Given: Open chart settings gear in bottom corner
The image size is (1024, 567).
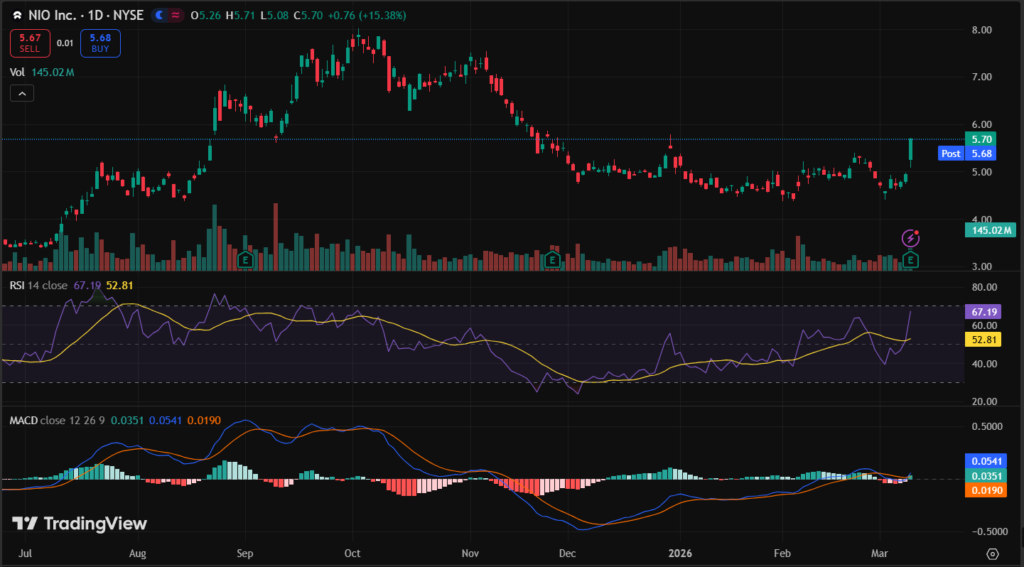Looking at the screenshot, I should pos(992,553).
